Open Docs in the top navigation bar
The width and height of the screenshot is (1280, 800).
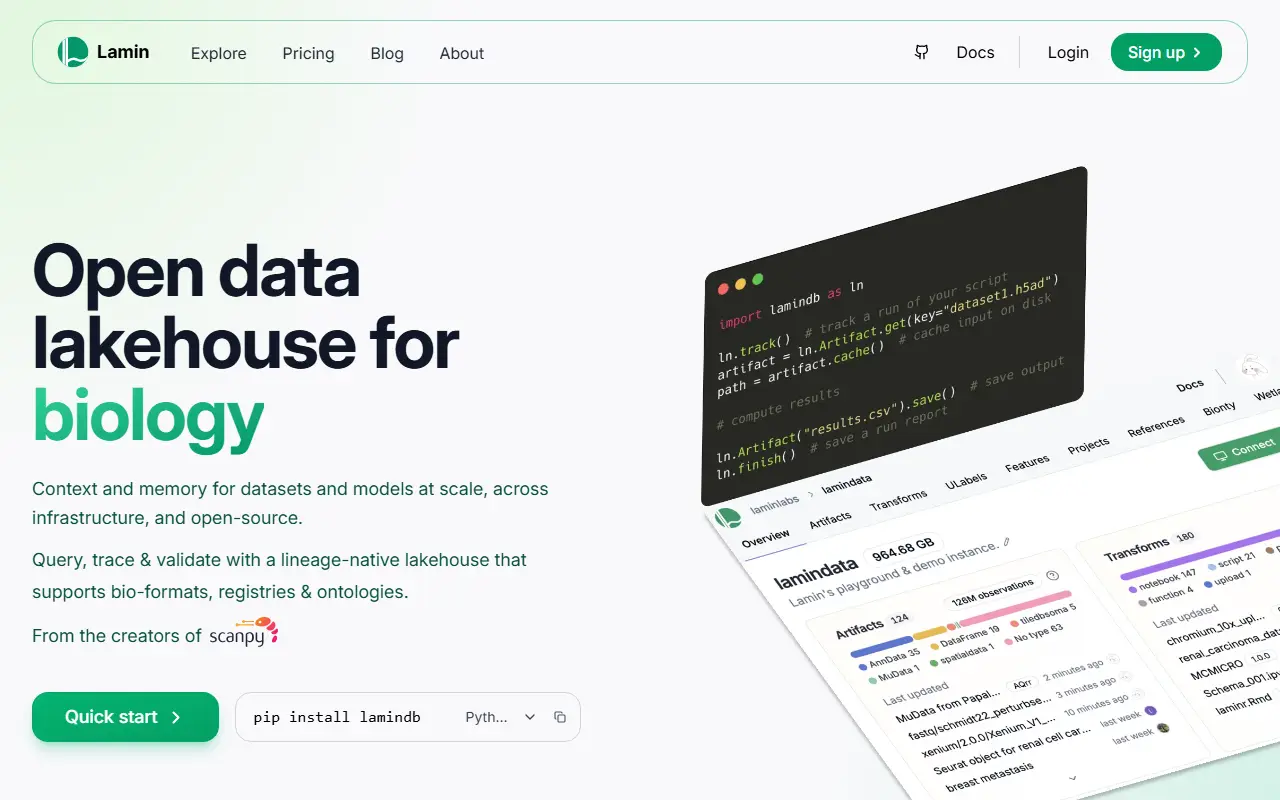click(975, 52)
